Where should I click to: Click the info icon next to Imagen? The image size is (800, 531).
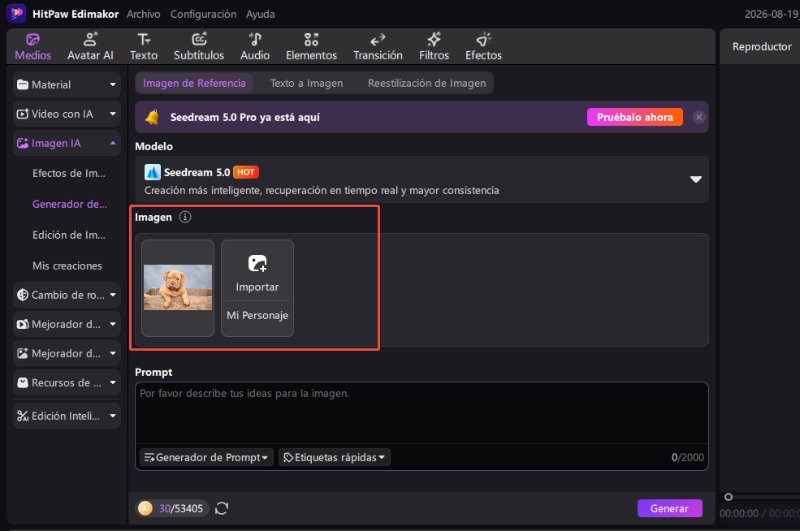[185, 217]
